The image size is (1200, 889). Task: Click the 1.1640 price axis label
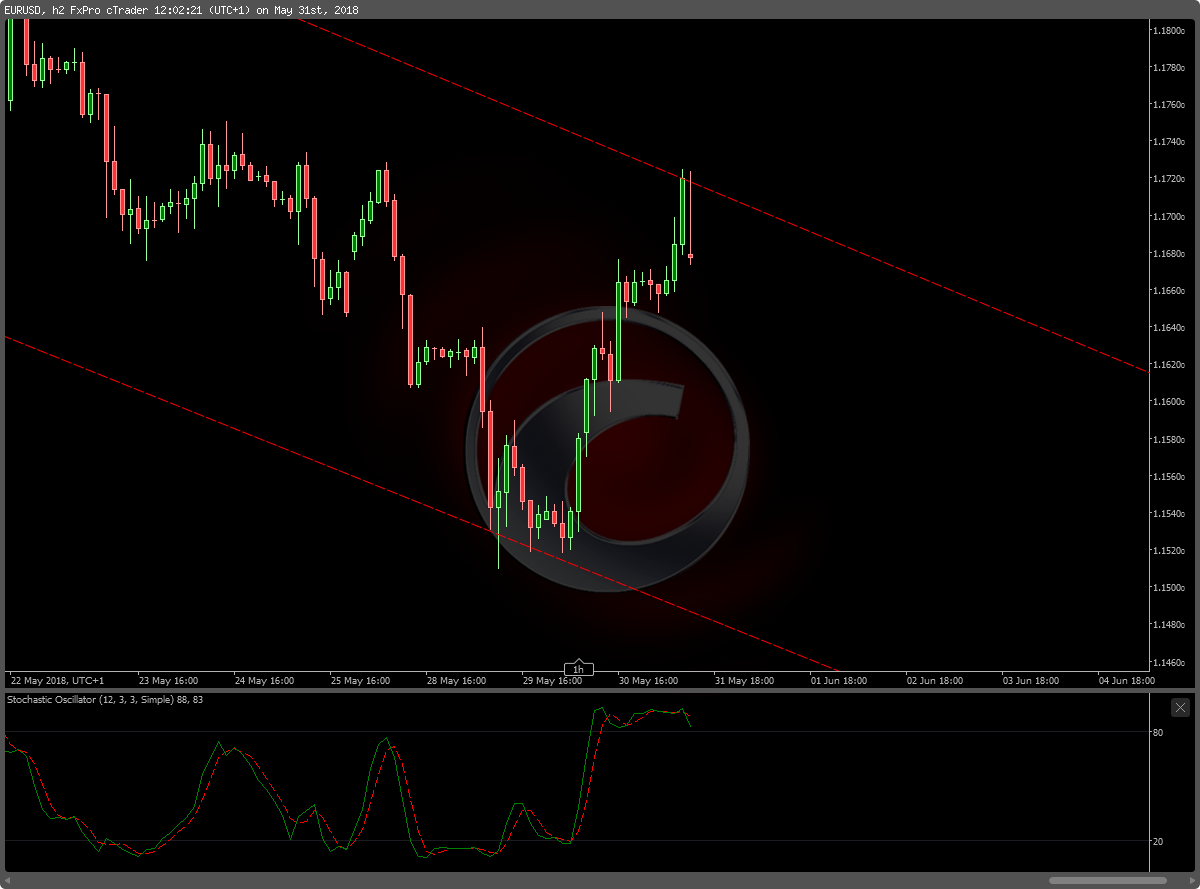[1168, 328]
